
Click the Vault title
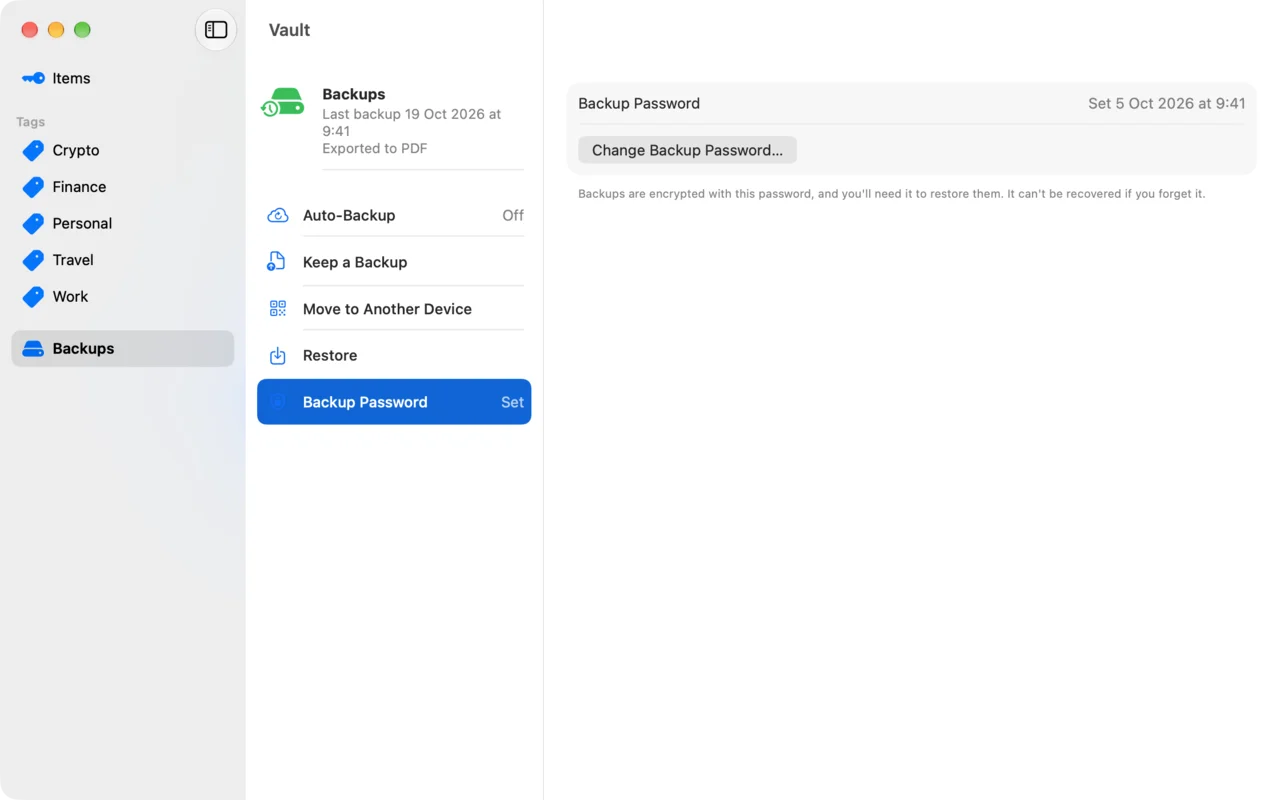[x=290, y=30]
